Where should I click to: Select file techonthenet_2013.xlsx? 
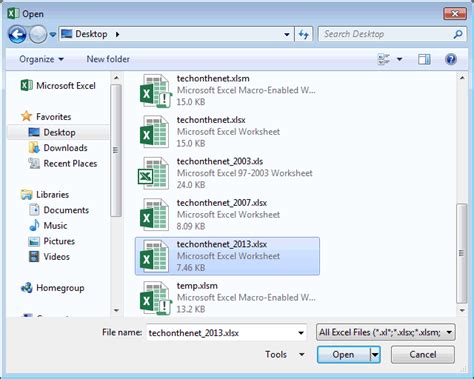click(x=227, y=256)
